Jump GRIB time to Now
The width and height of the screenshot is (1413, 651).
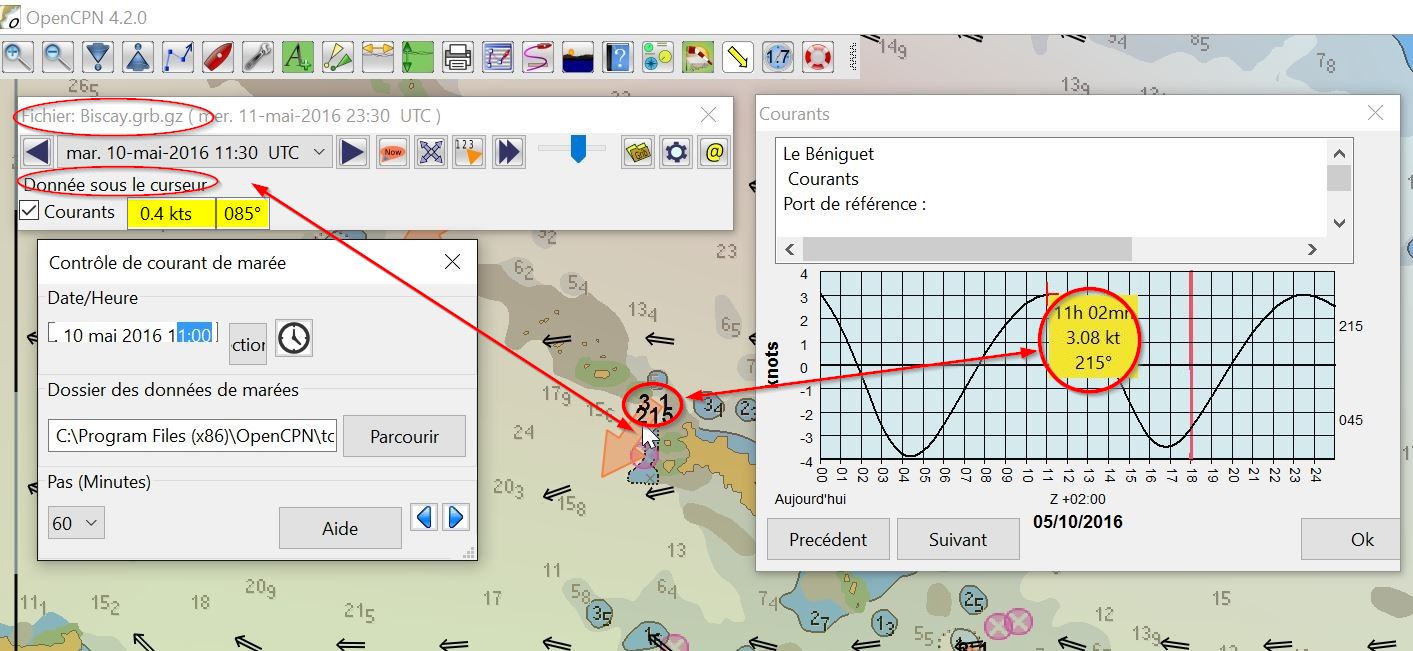[x=393, y=152]
